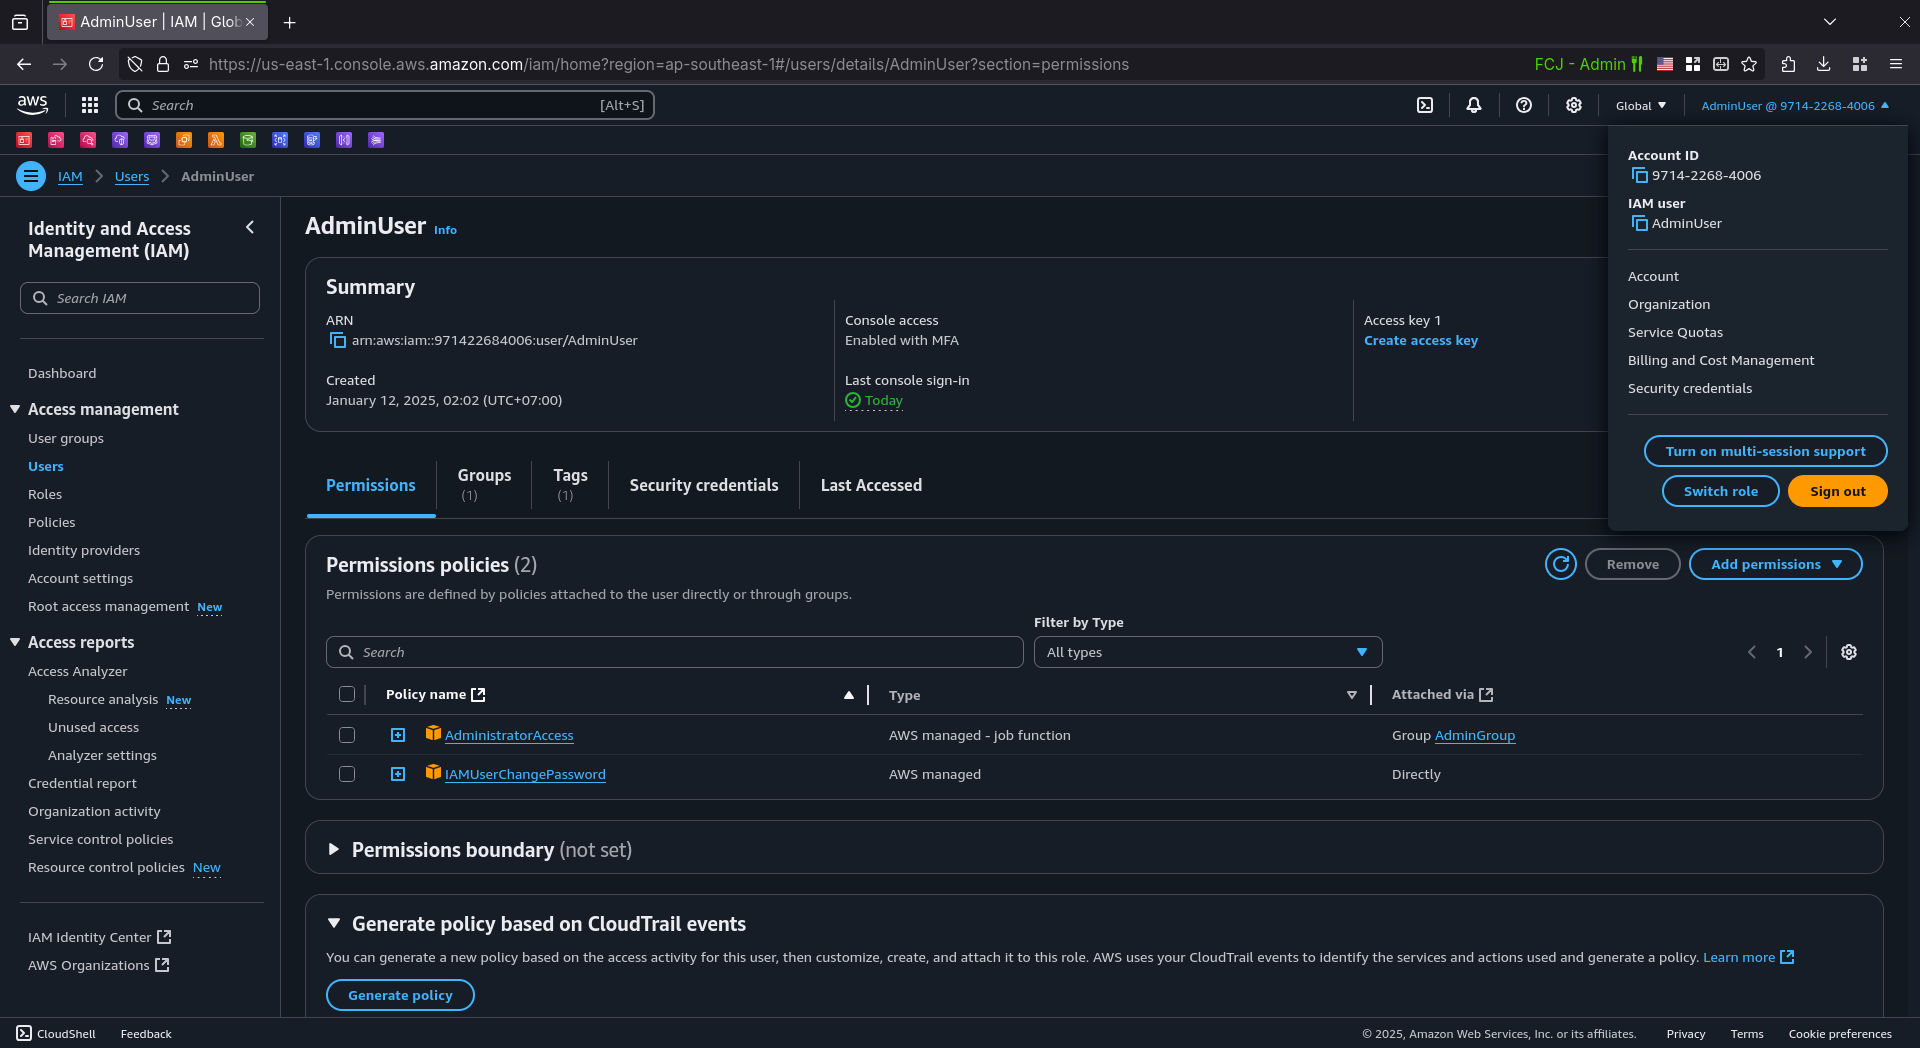Click the refresh permissions policies icon
1920x1048 pixels.
click(1561, 564)
